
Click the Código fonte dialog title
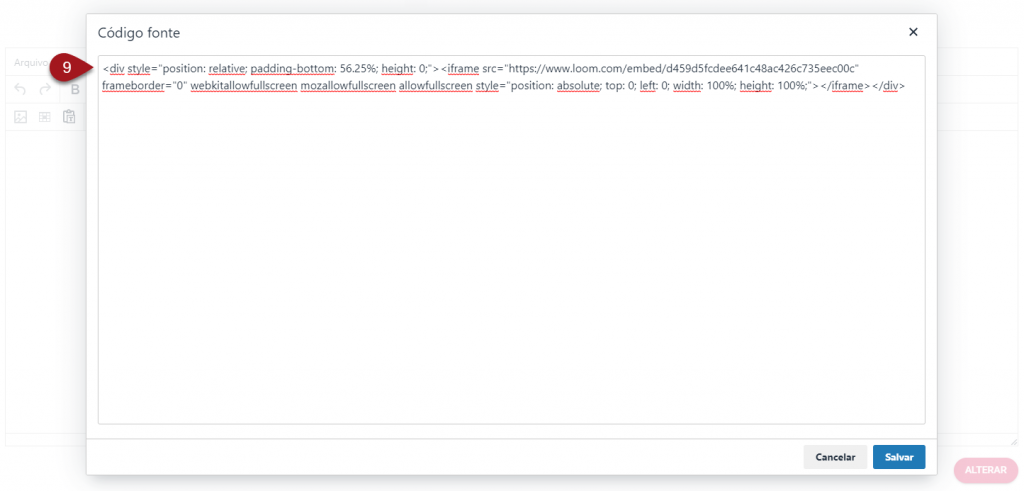pyautogui.click(x=139, y=33)
